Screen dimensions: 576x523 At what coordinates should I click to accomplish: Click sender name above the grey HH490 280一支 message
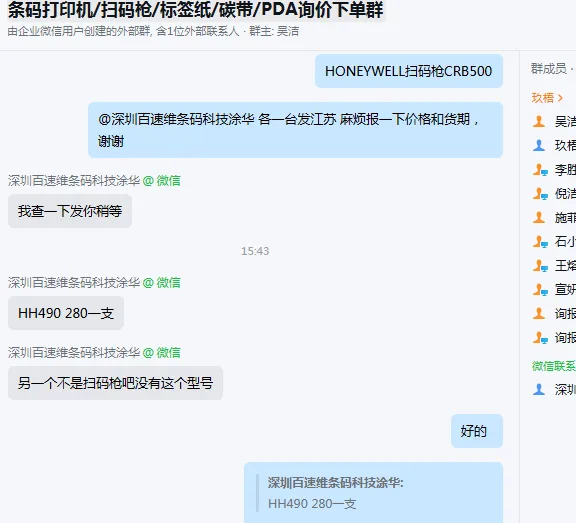click(x=74, y=283)
